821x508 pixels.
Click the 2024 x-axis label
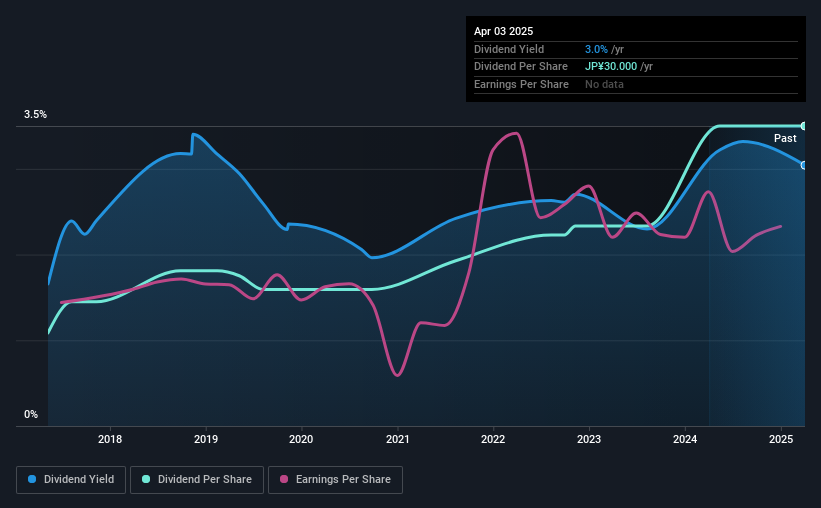click(685, 439)
